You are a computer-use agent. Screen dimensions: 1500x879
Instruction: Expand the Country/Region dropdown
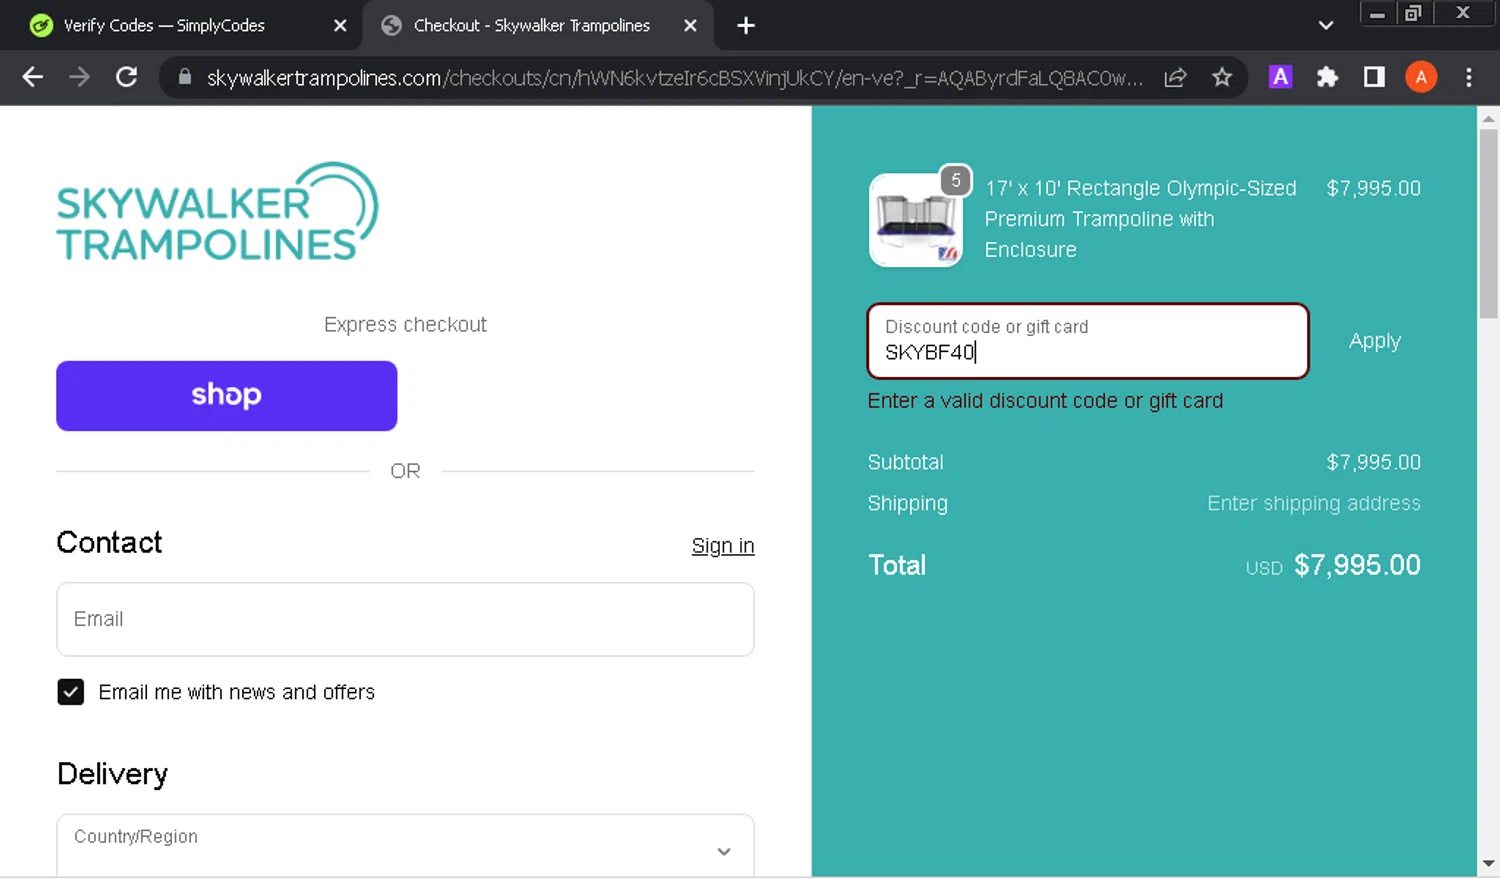405,846
